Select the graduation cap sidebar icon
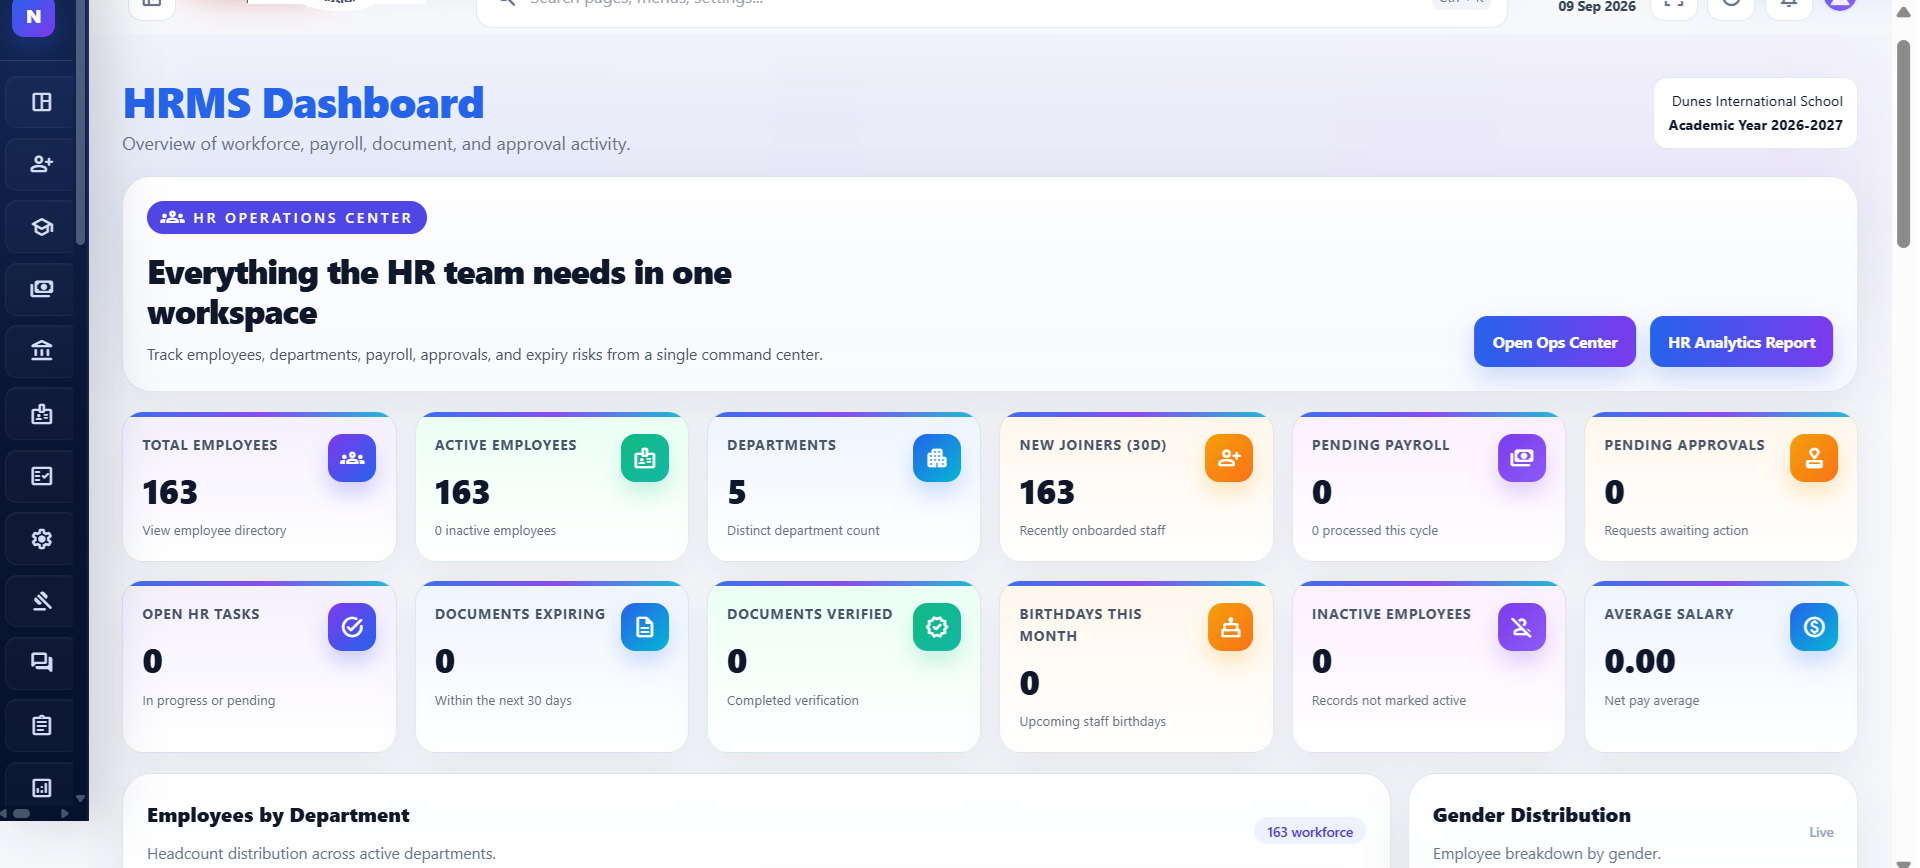The width and height of the screenshot is (1920, 868). [42, 227]
